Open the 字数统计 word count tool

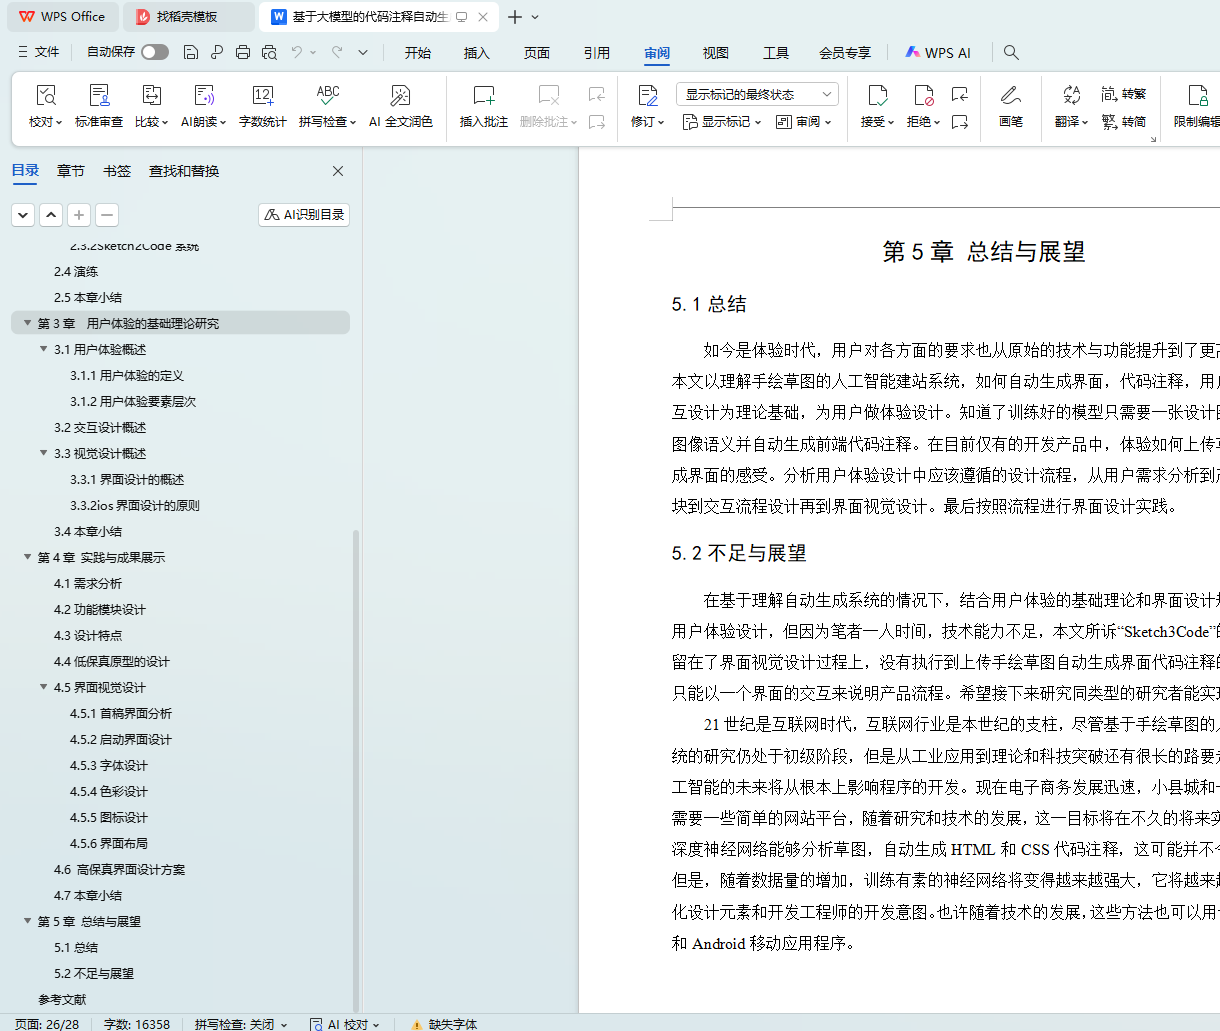pyautogui.click(x=262, y=105)
